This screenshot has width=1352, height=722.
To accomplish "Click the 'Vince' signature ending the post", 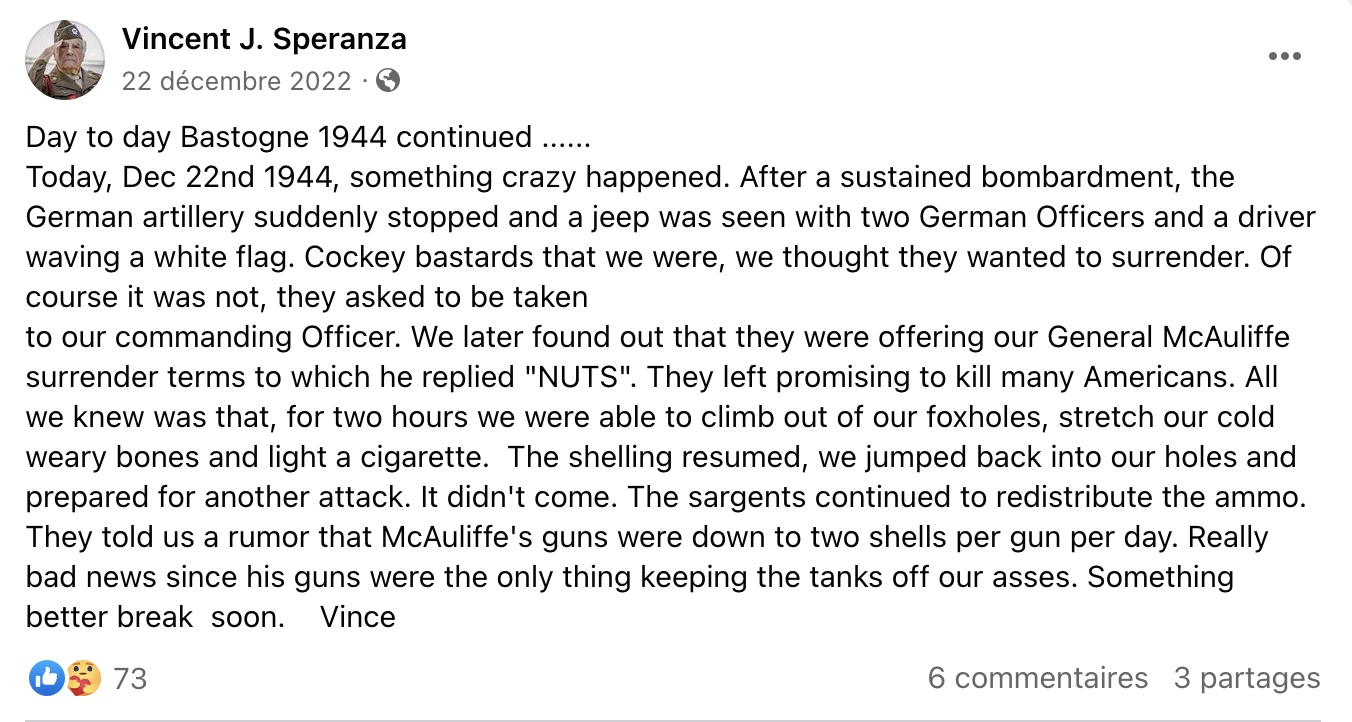I will click(358, 617).
